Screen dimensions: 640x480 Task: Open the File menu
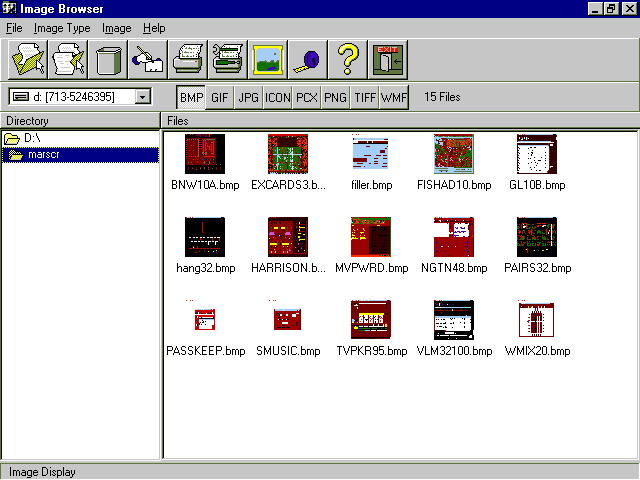coord(14,28)
